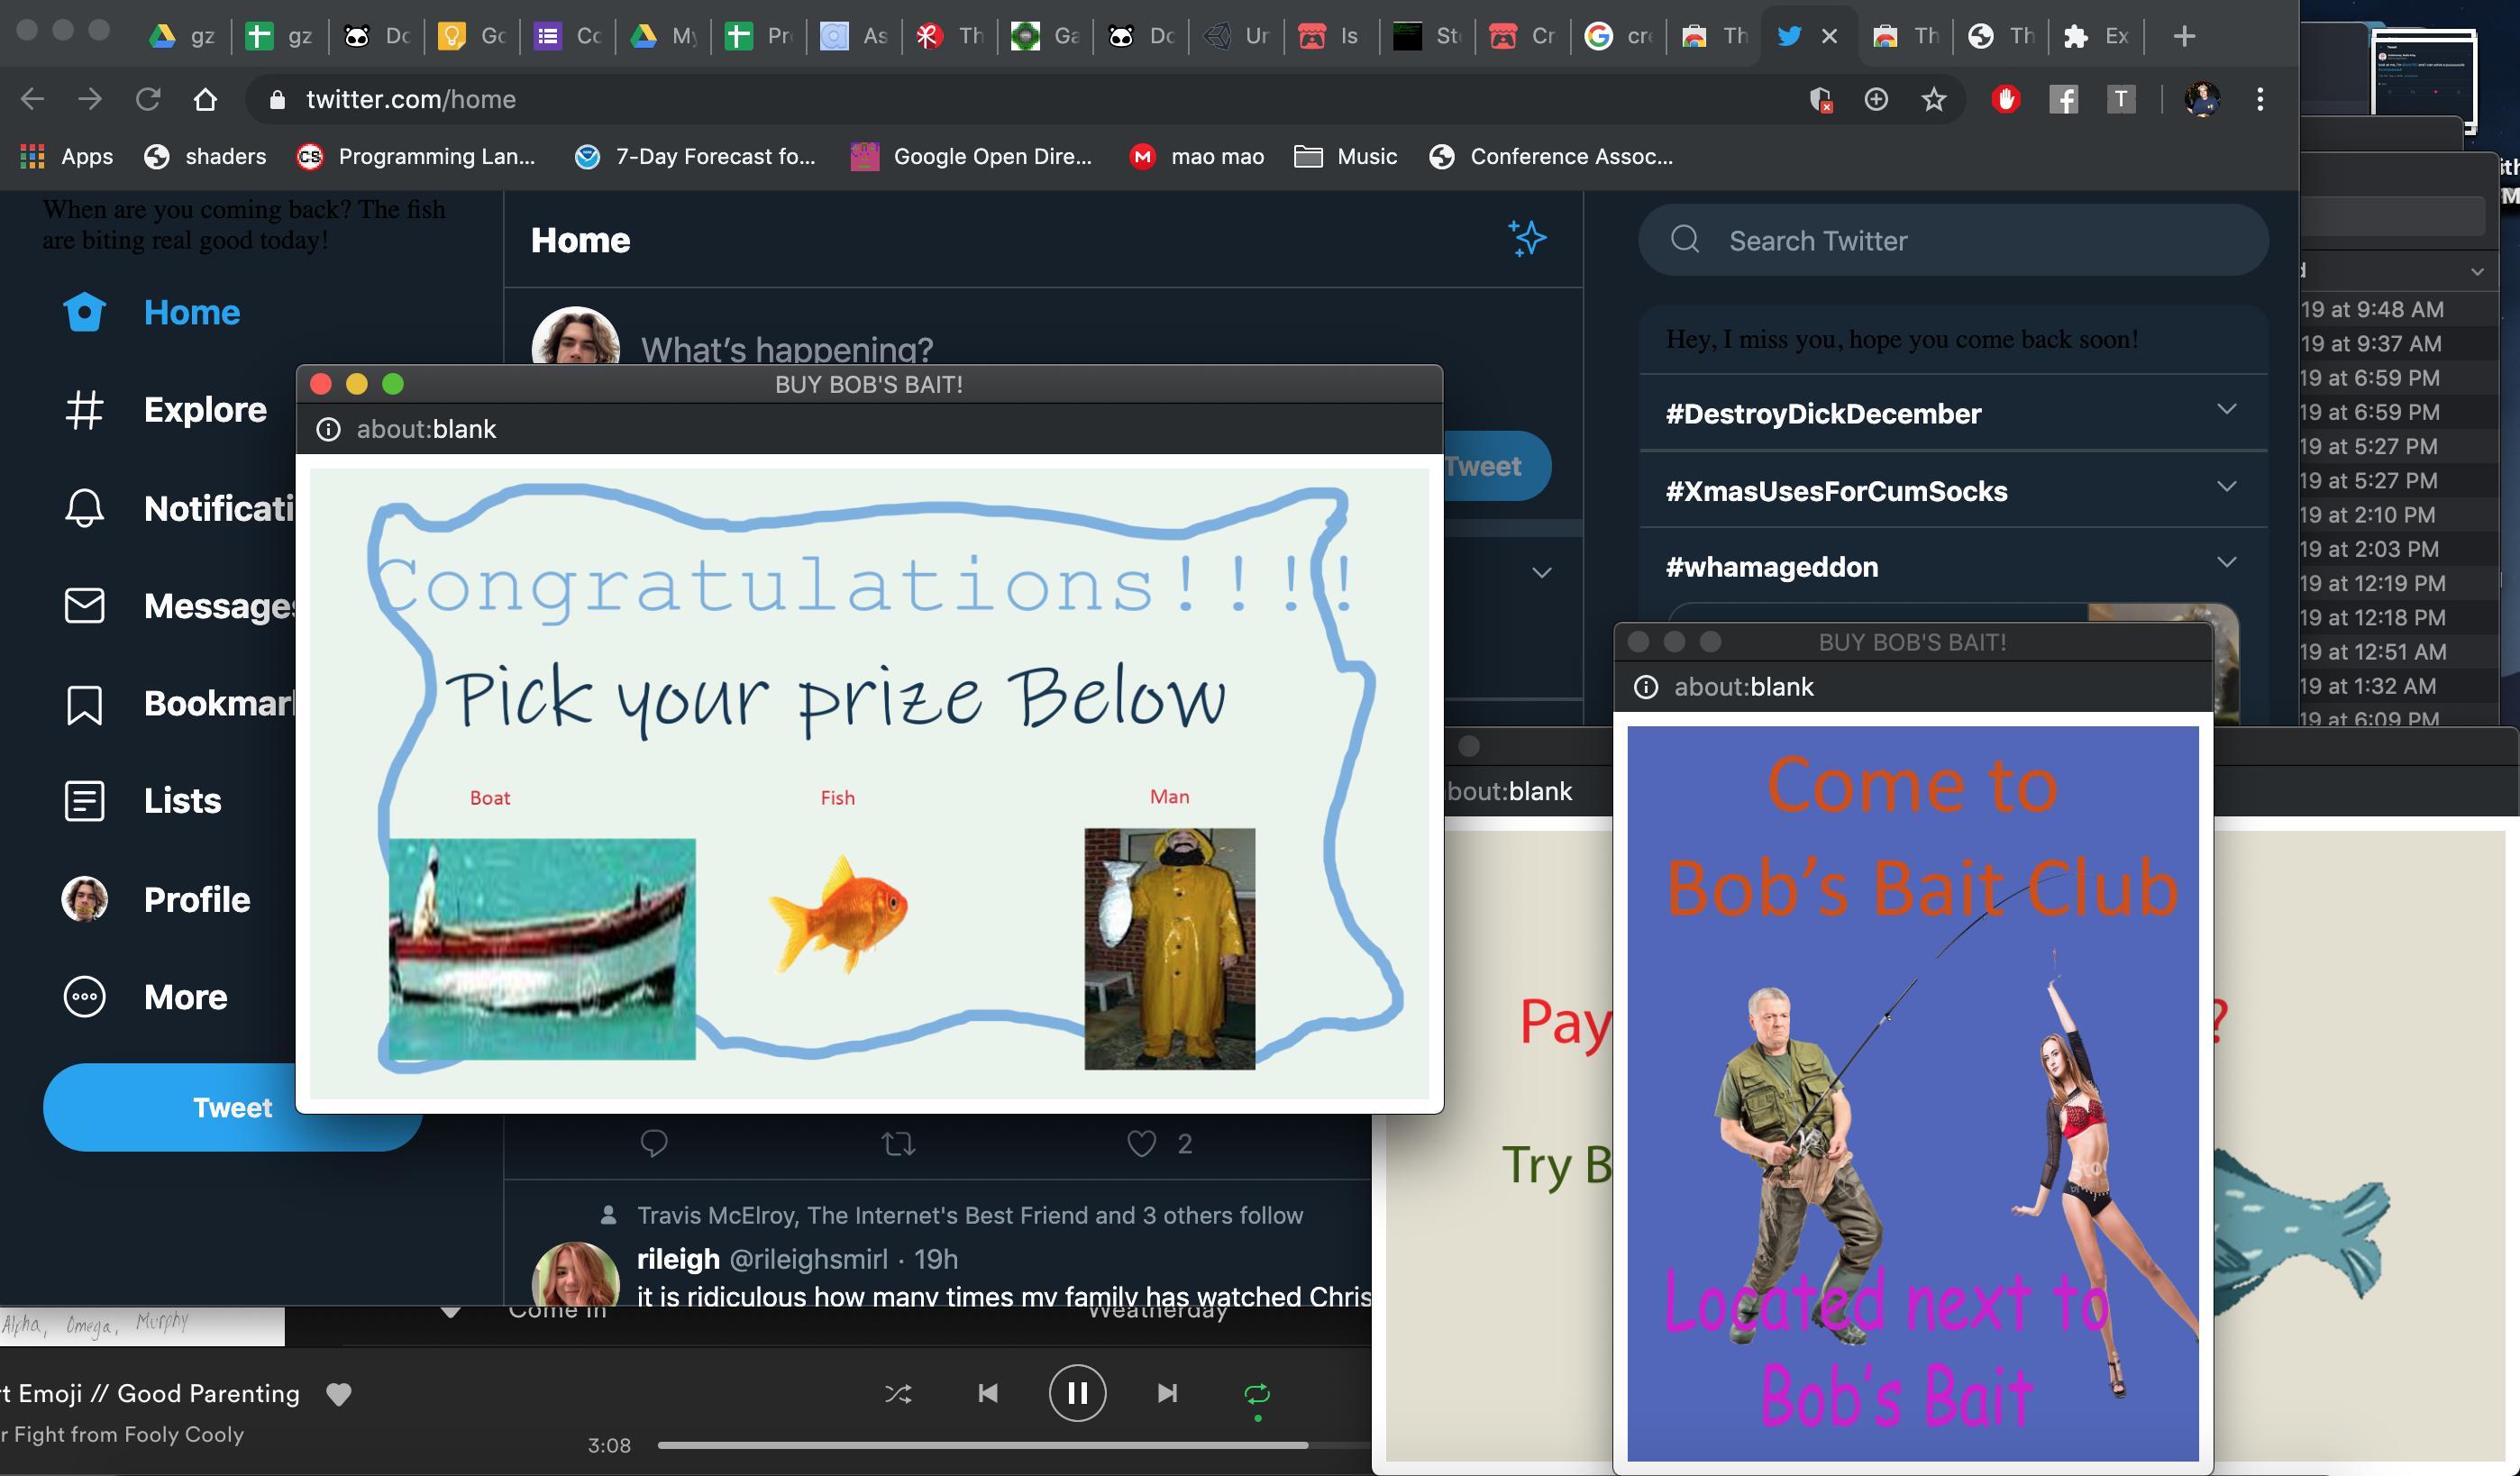2520x1476 pixels.
Task: Toggle Spotify repeat button
Action: [1257, 1393]
